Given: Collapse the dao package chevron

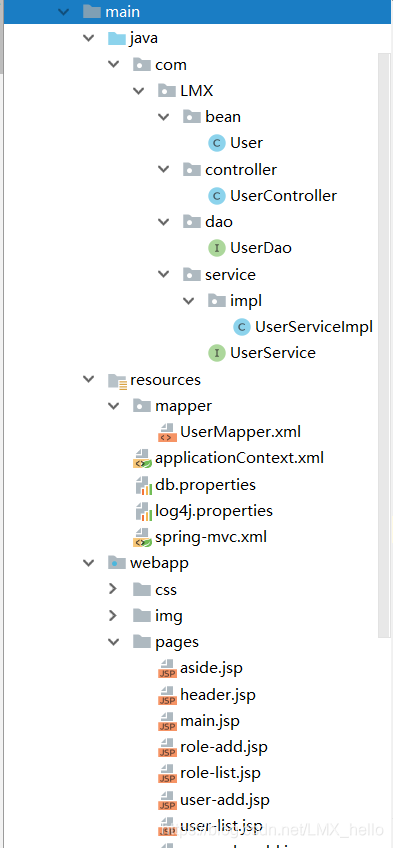Looking at the screenshot, I should click(x=164, y=222).
